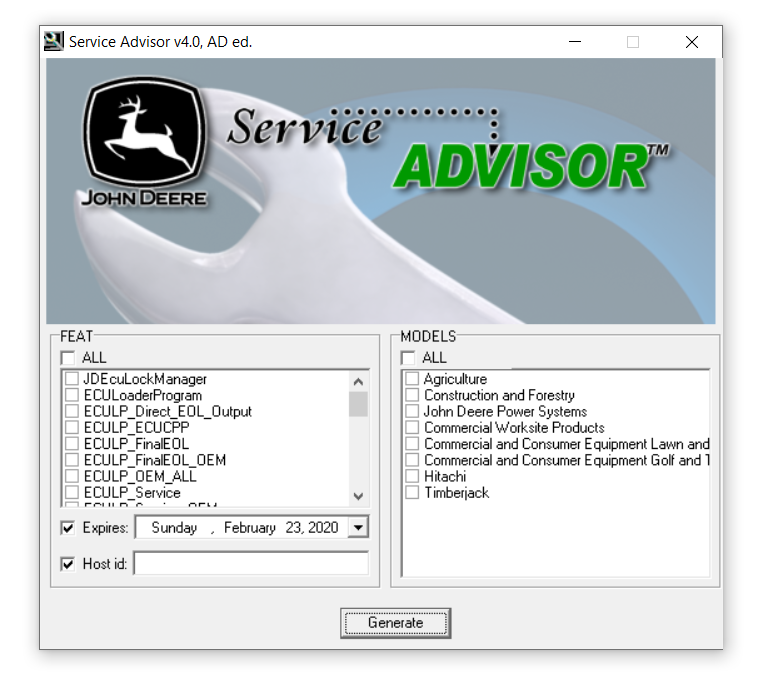Click the Generate button
This screenshot has width=777, height=682.
395,623
